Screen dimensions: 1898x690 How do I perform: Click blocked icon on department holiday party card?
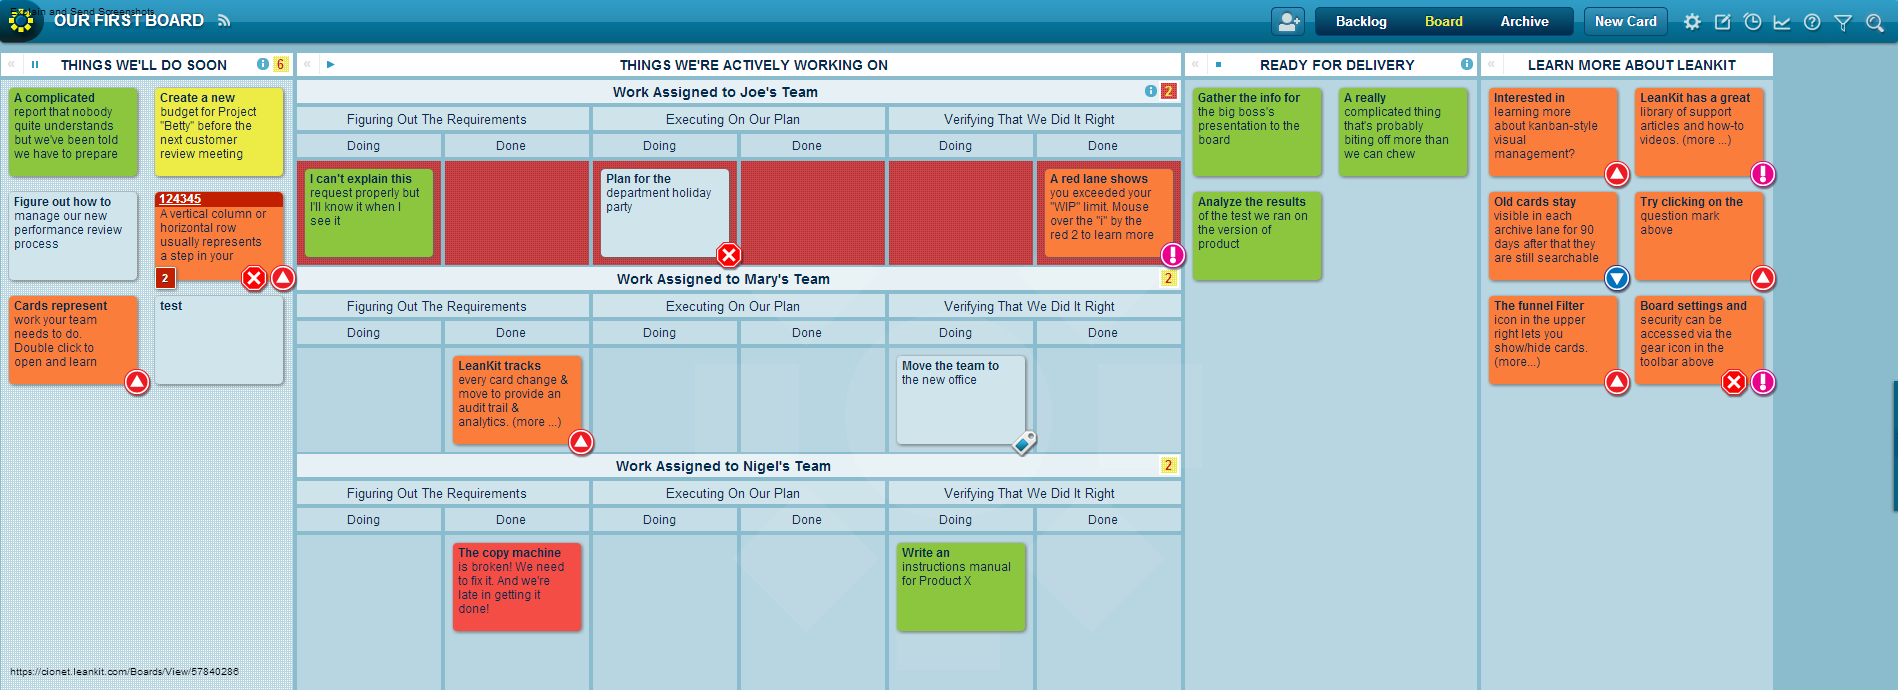point(729,254)
